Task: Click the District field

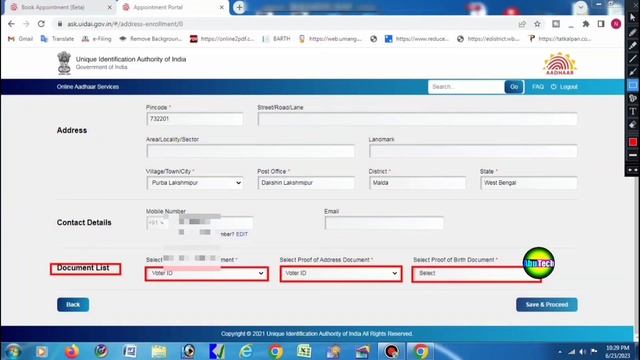Action: [x=417, y=183]
